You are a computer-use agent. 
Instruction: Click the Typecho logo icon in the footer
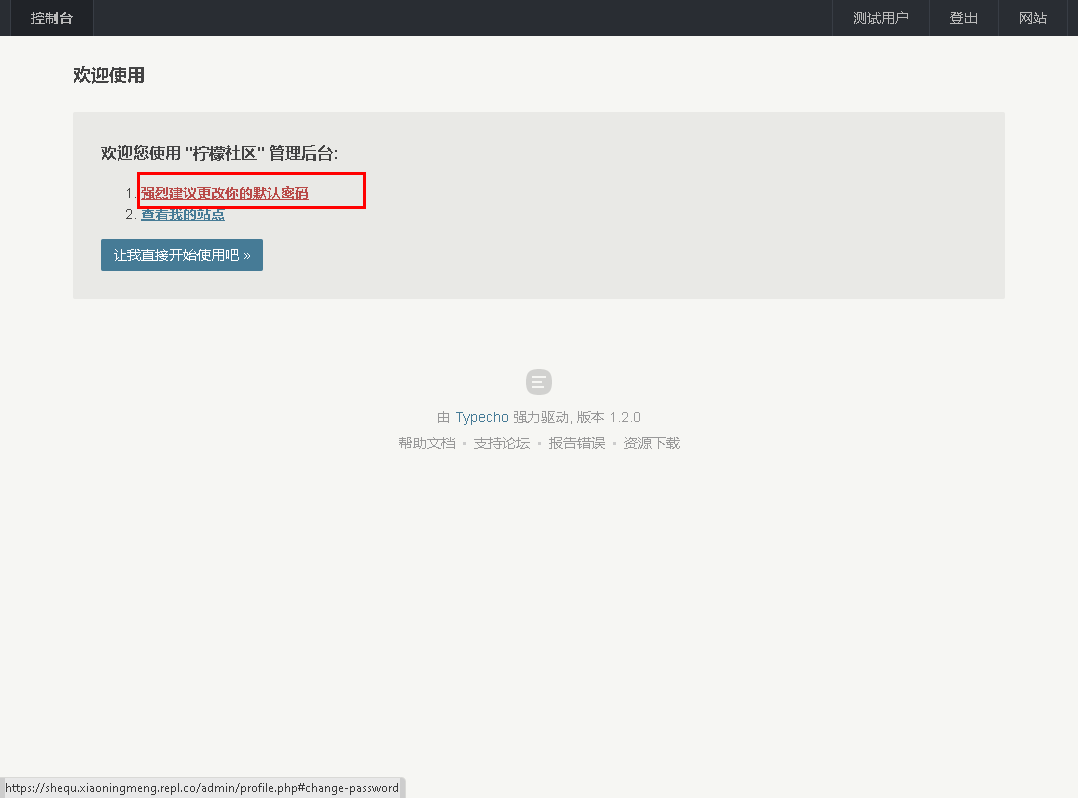pyautogui.click(x=539, y=382)
